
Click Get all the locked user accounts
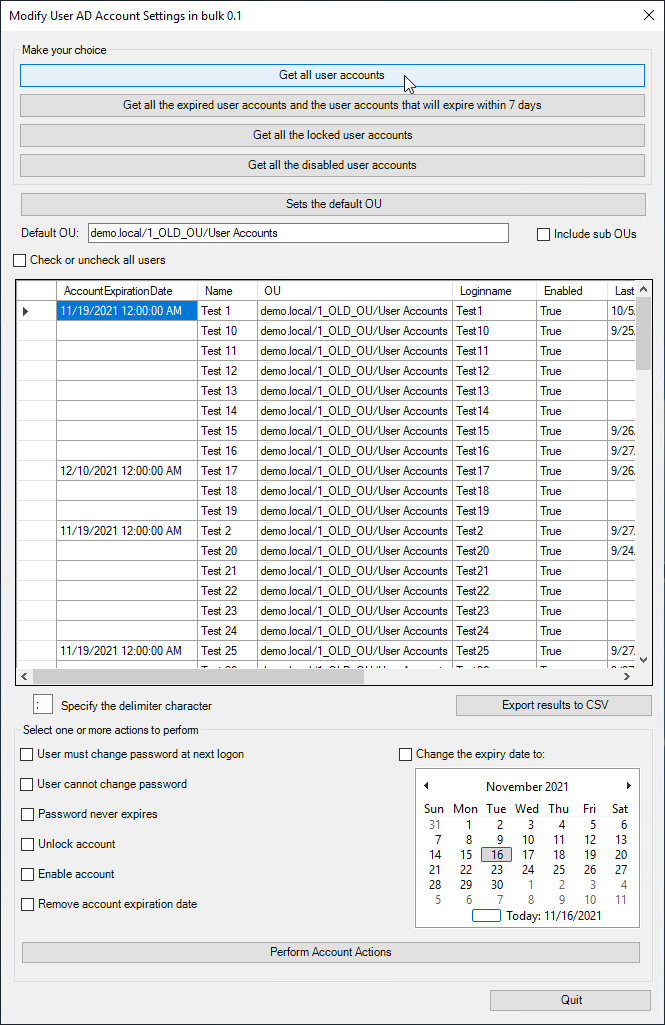point(332,135)
